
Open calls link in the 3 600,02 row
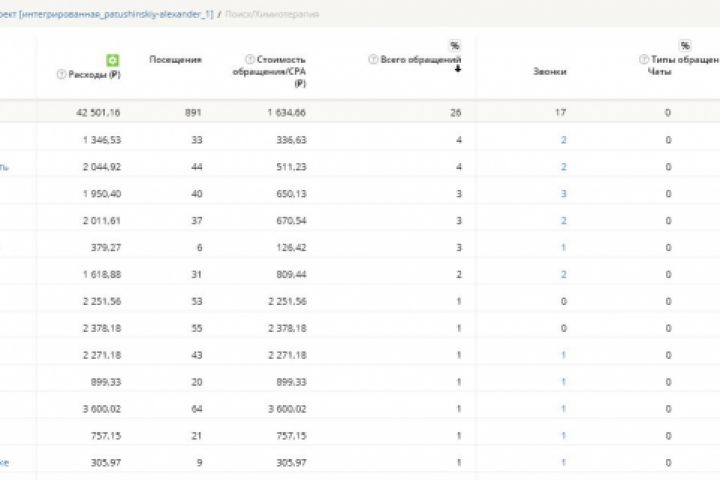click(x=563, y=409)
